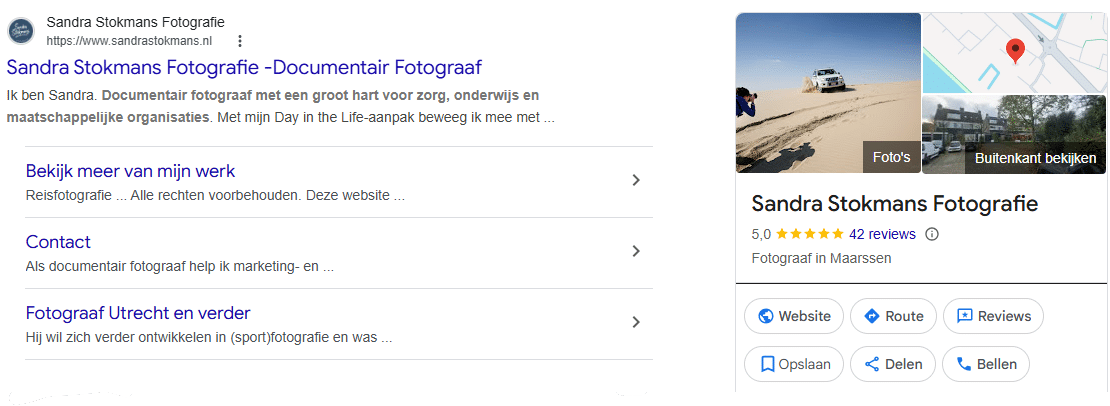
Task: Click the info icon beside 42 reviews
Action: pyautogui.click(x=933, y=234)
